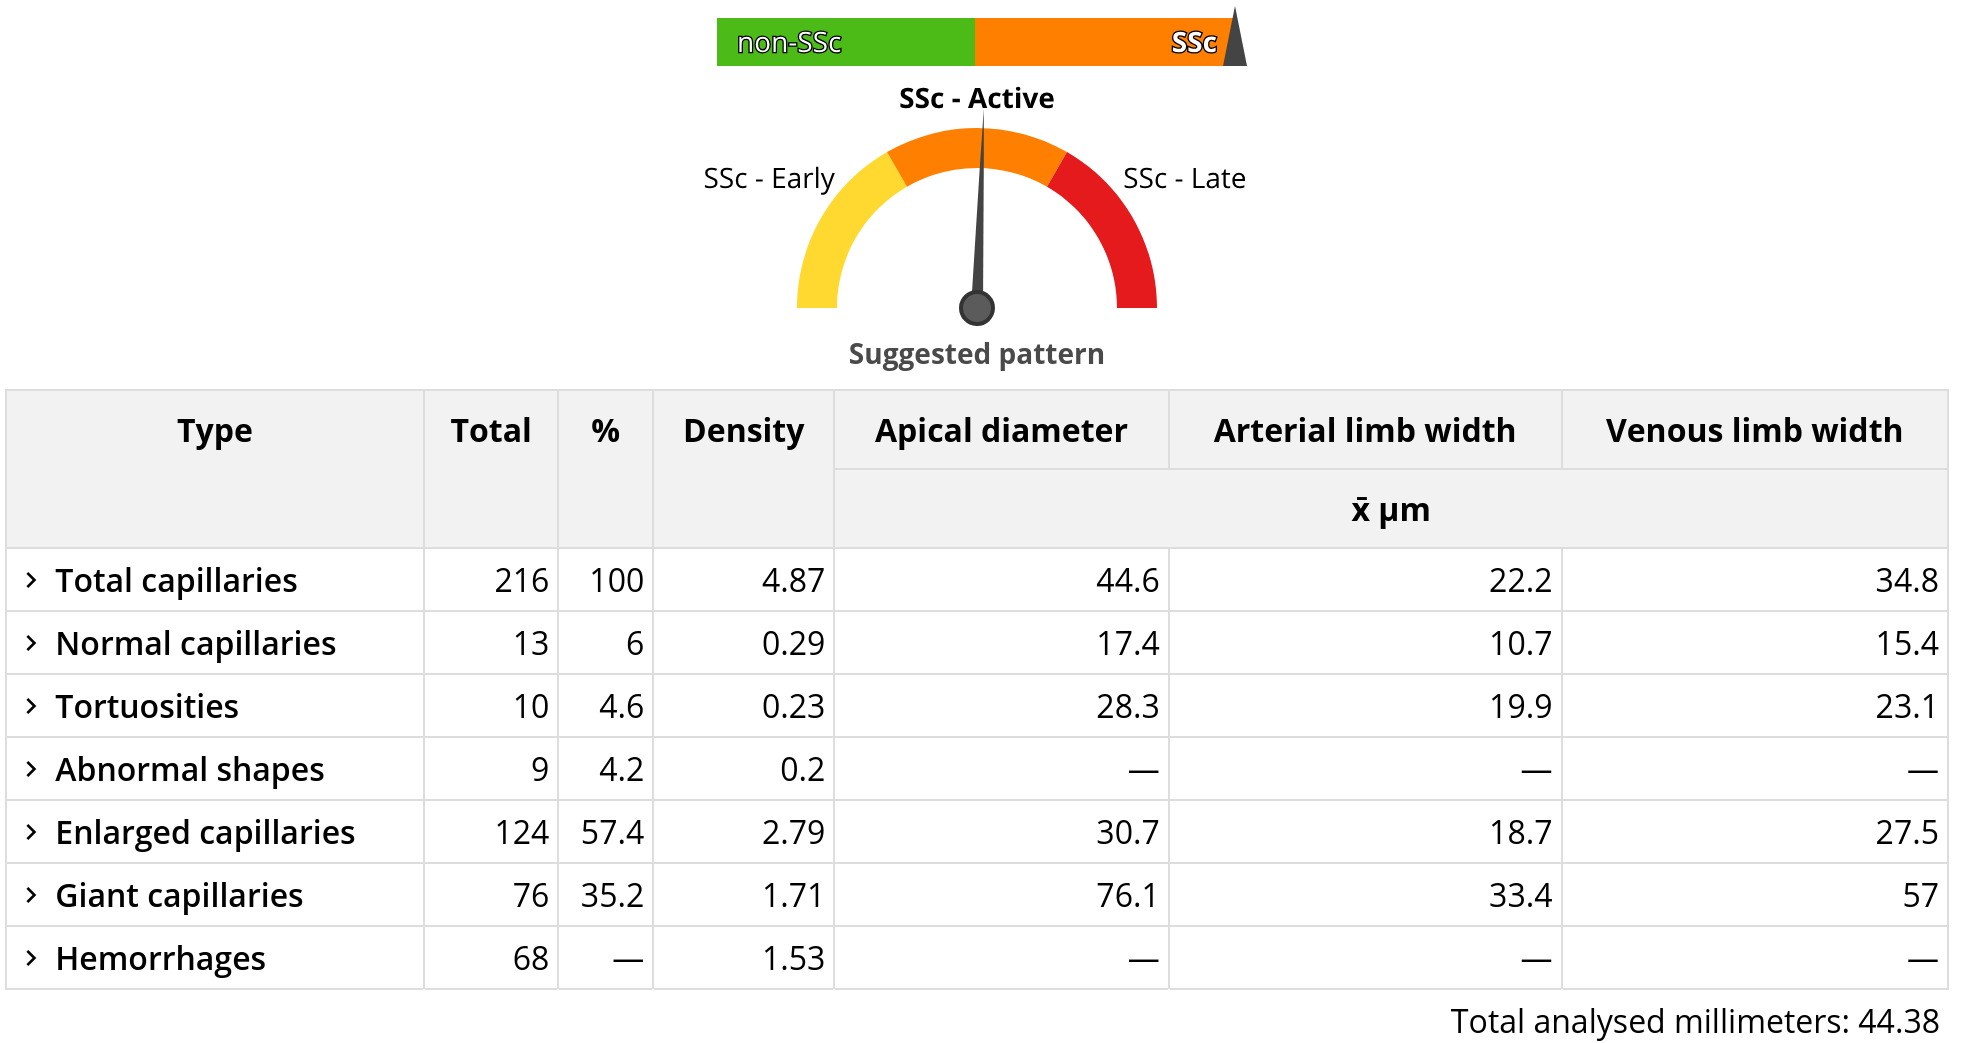Click the Arterial limb width header
Screen dimensions: 1962x1043
[1364, 431]
